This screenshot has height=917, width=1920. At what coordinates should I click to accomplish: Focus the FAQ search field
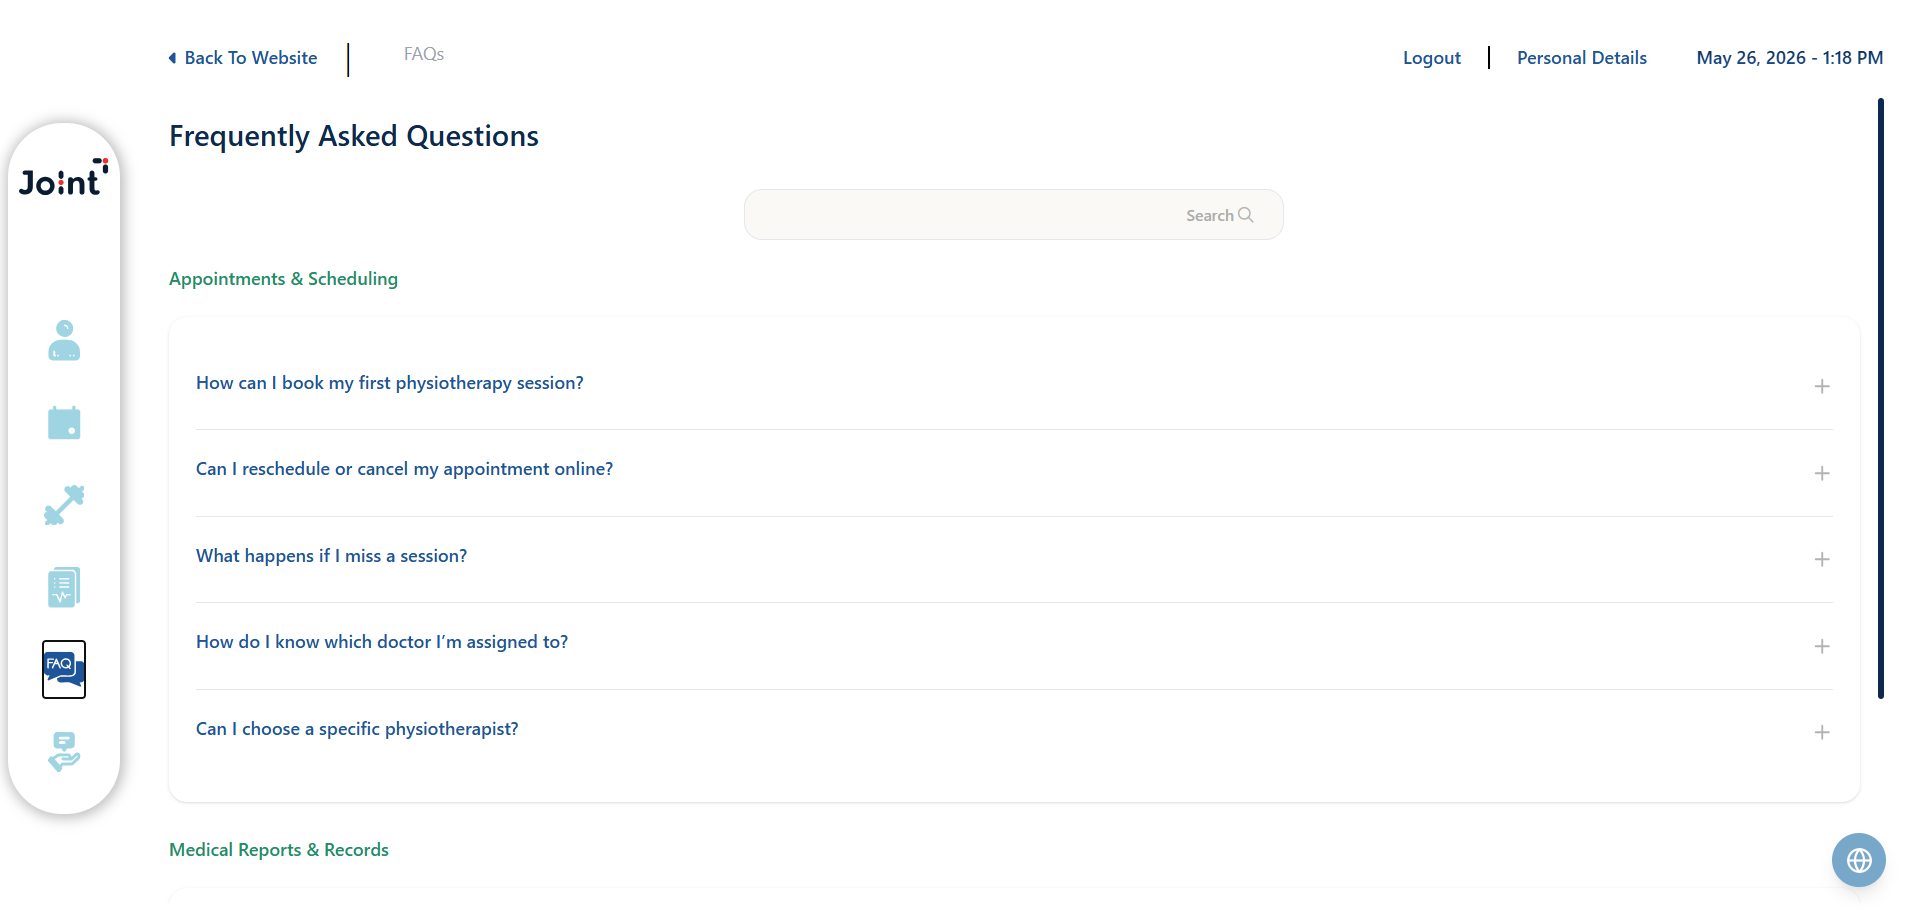1013,215
